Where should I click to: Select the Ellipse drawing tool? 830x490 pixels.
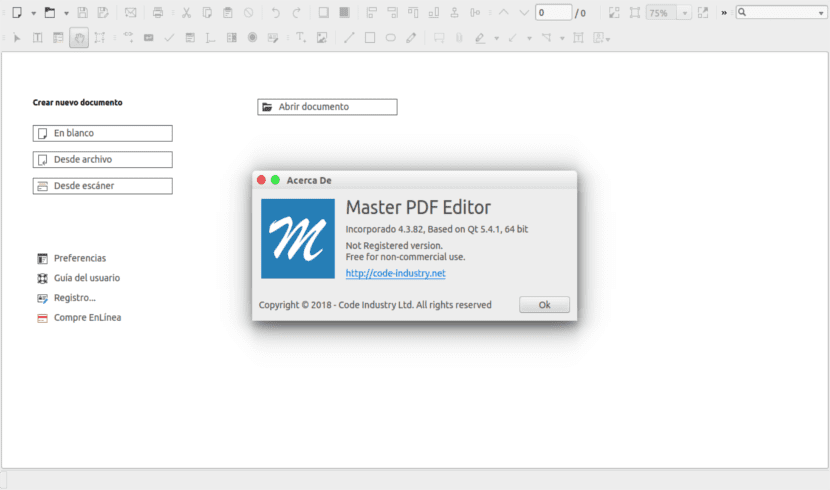(x=391, y=38)
